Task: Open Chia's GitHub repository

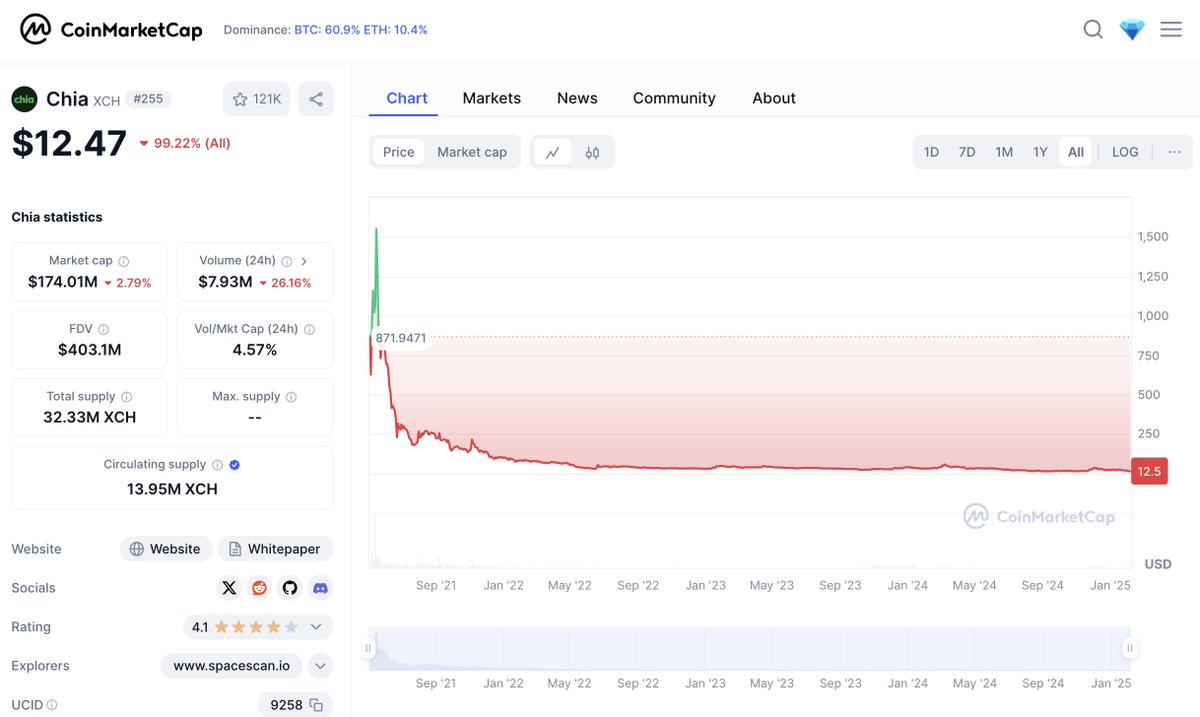Action: [x=289, y=587]
